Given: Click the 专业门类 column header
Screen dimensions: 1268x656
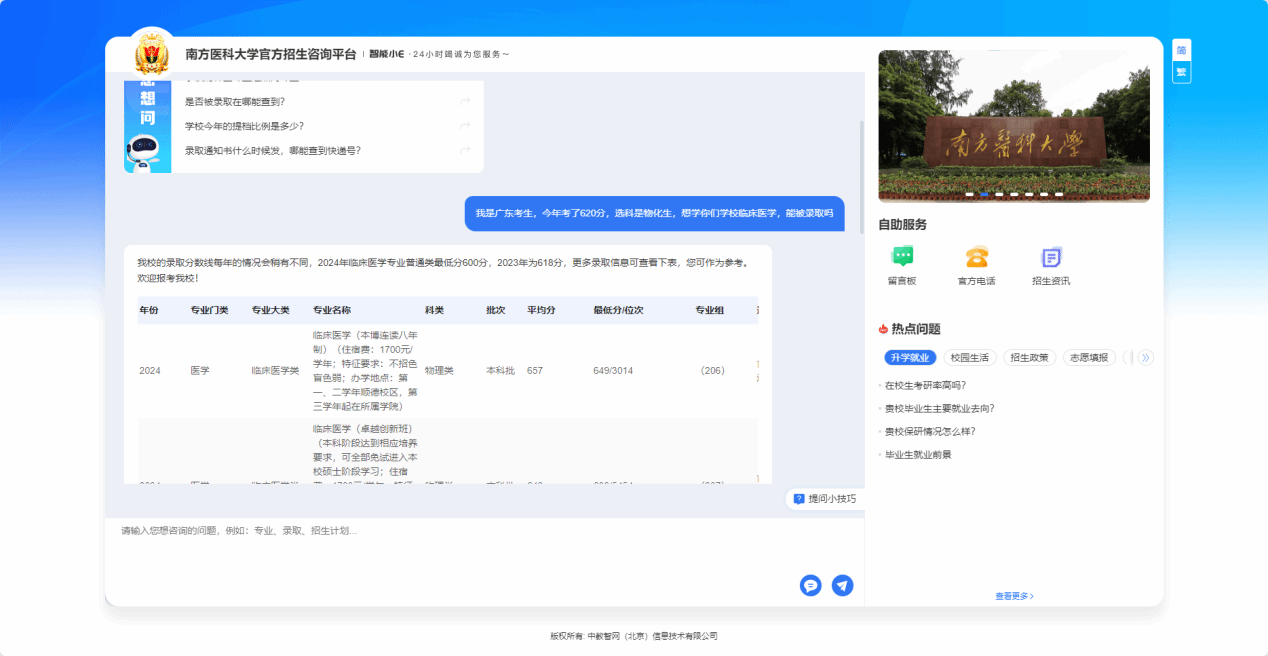Looking at the screenshot, I should pyautogui.click(x=209, y=310).
